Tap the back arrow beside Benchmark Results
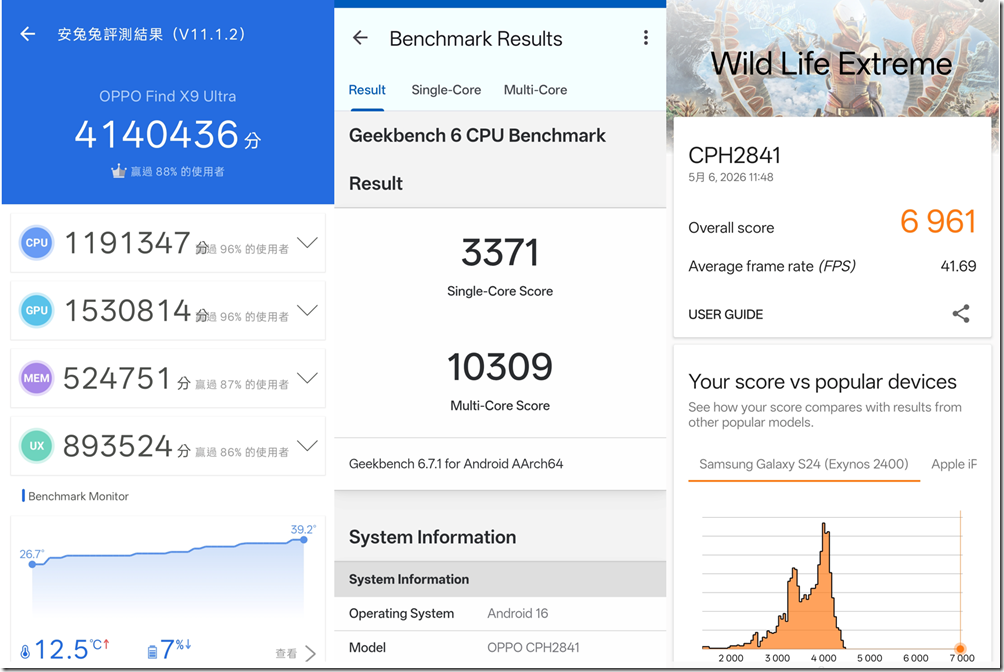 click(360, 38)
